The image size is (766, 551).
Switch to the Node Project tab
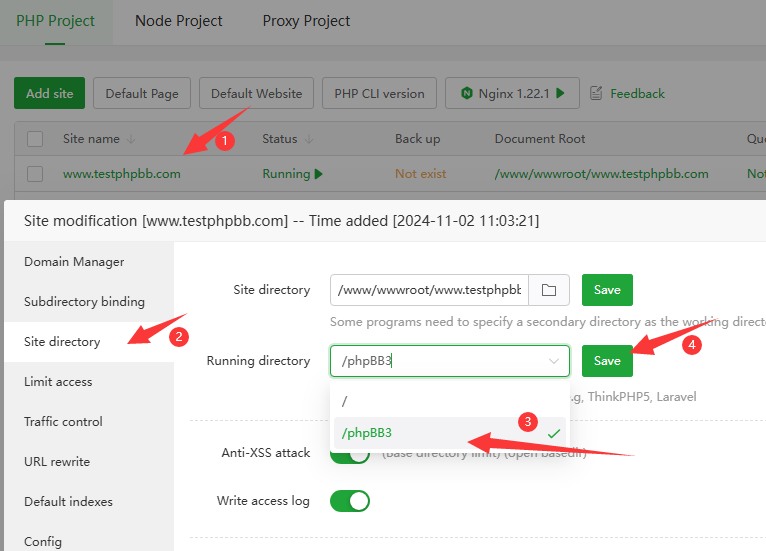[x=179, y=21]
